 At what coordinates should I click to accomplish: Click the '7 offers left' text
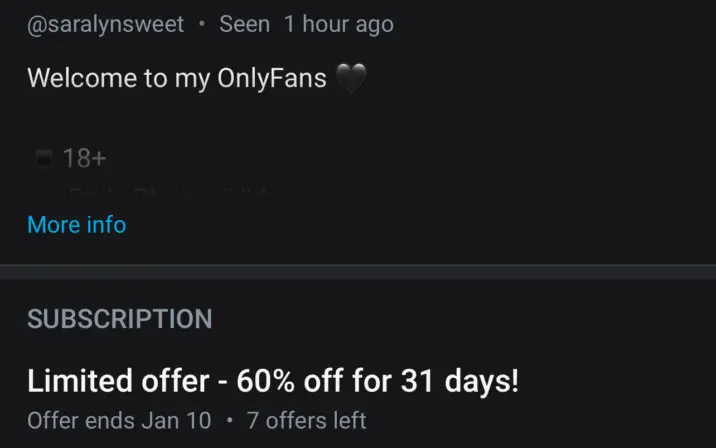306,420
